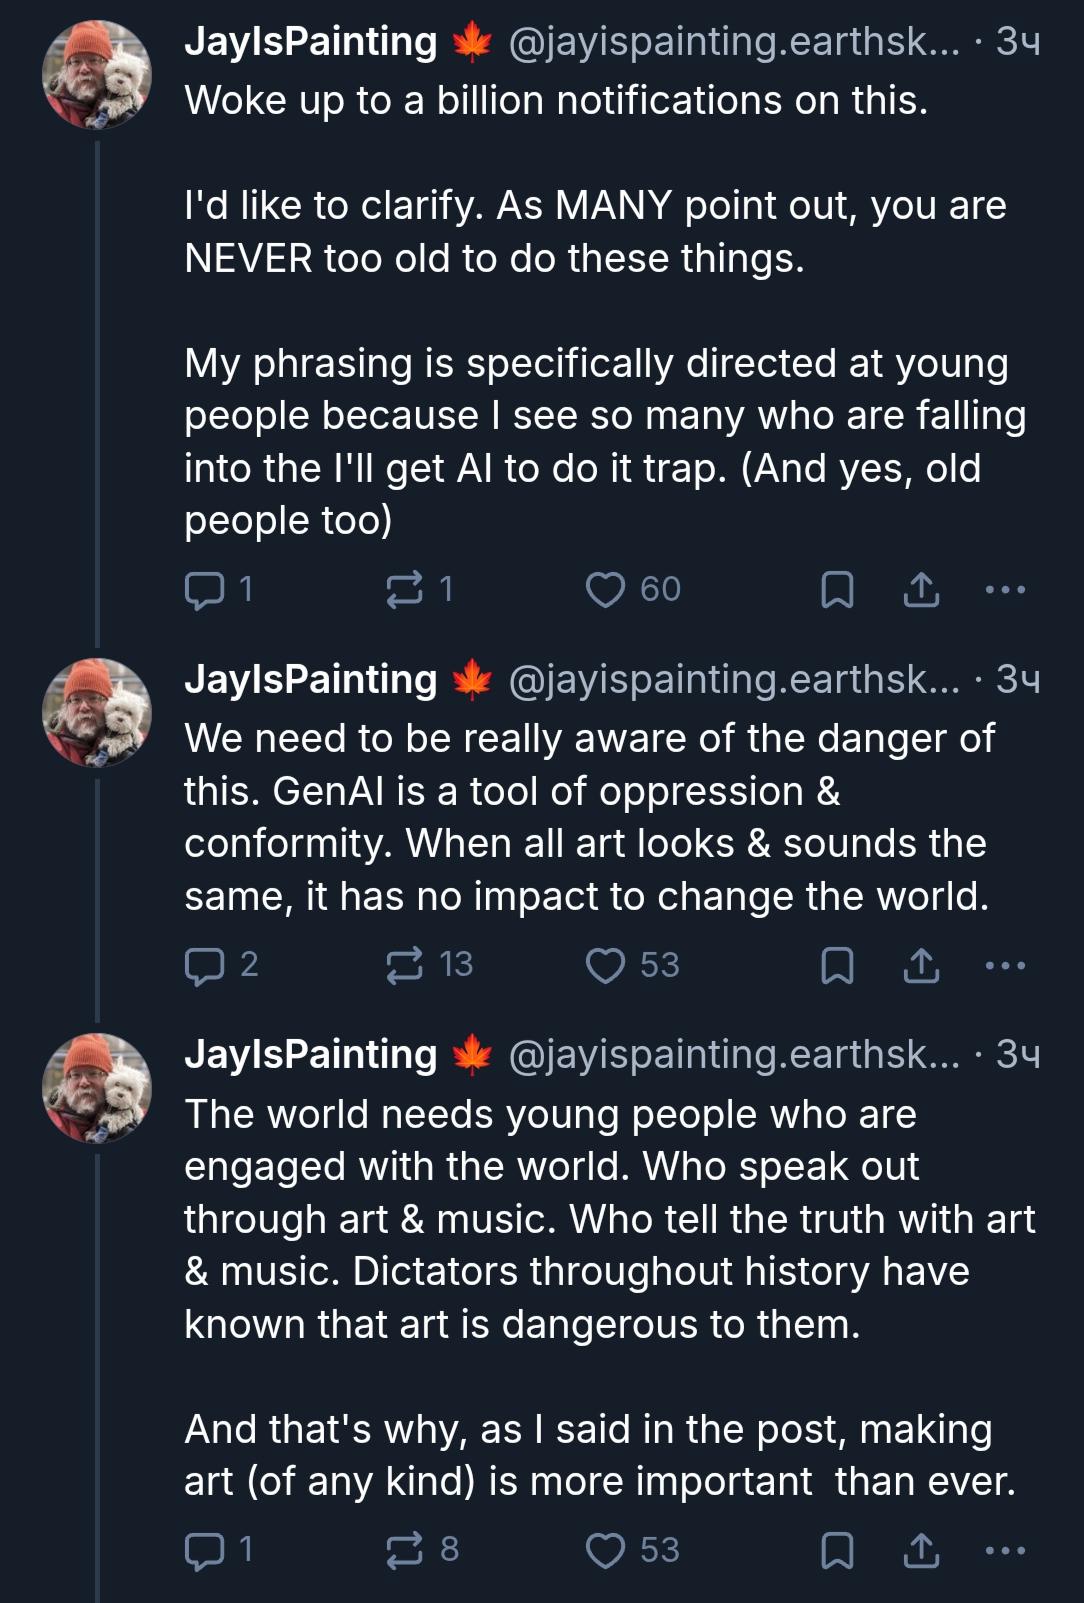Bookmark the "world needs young people" post
Screen dimensions: 1084x1603
(836, 1550)
